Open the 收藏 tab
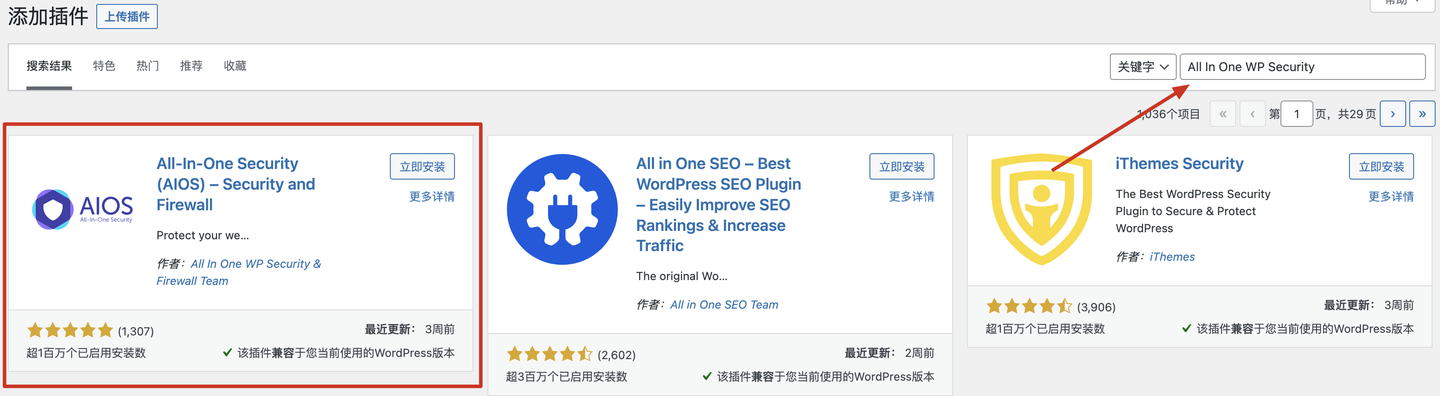Screen dimensions: 1440x396 (x=235, y=66)
